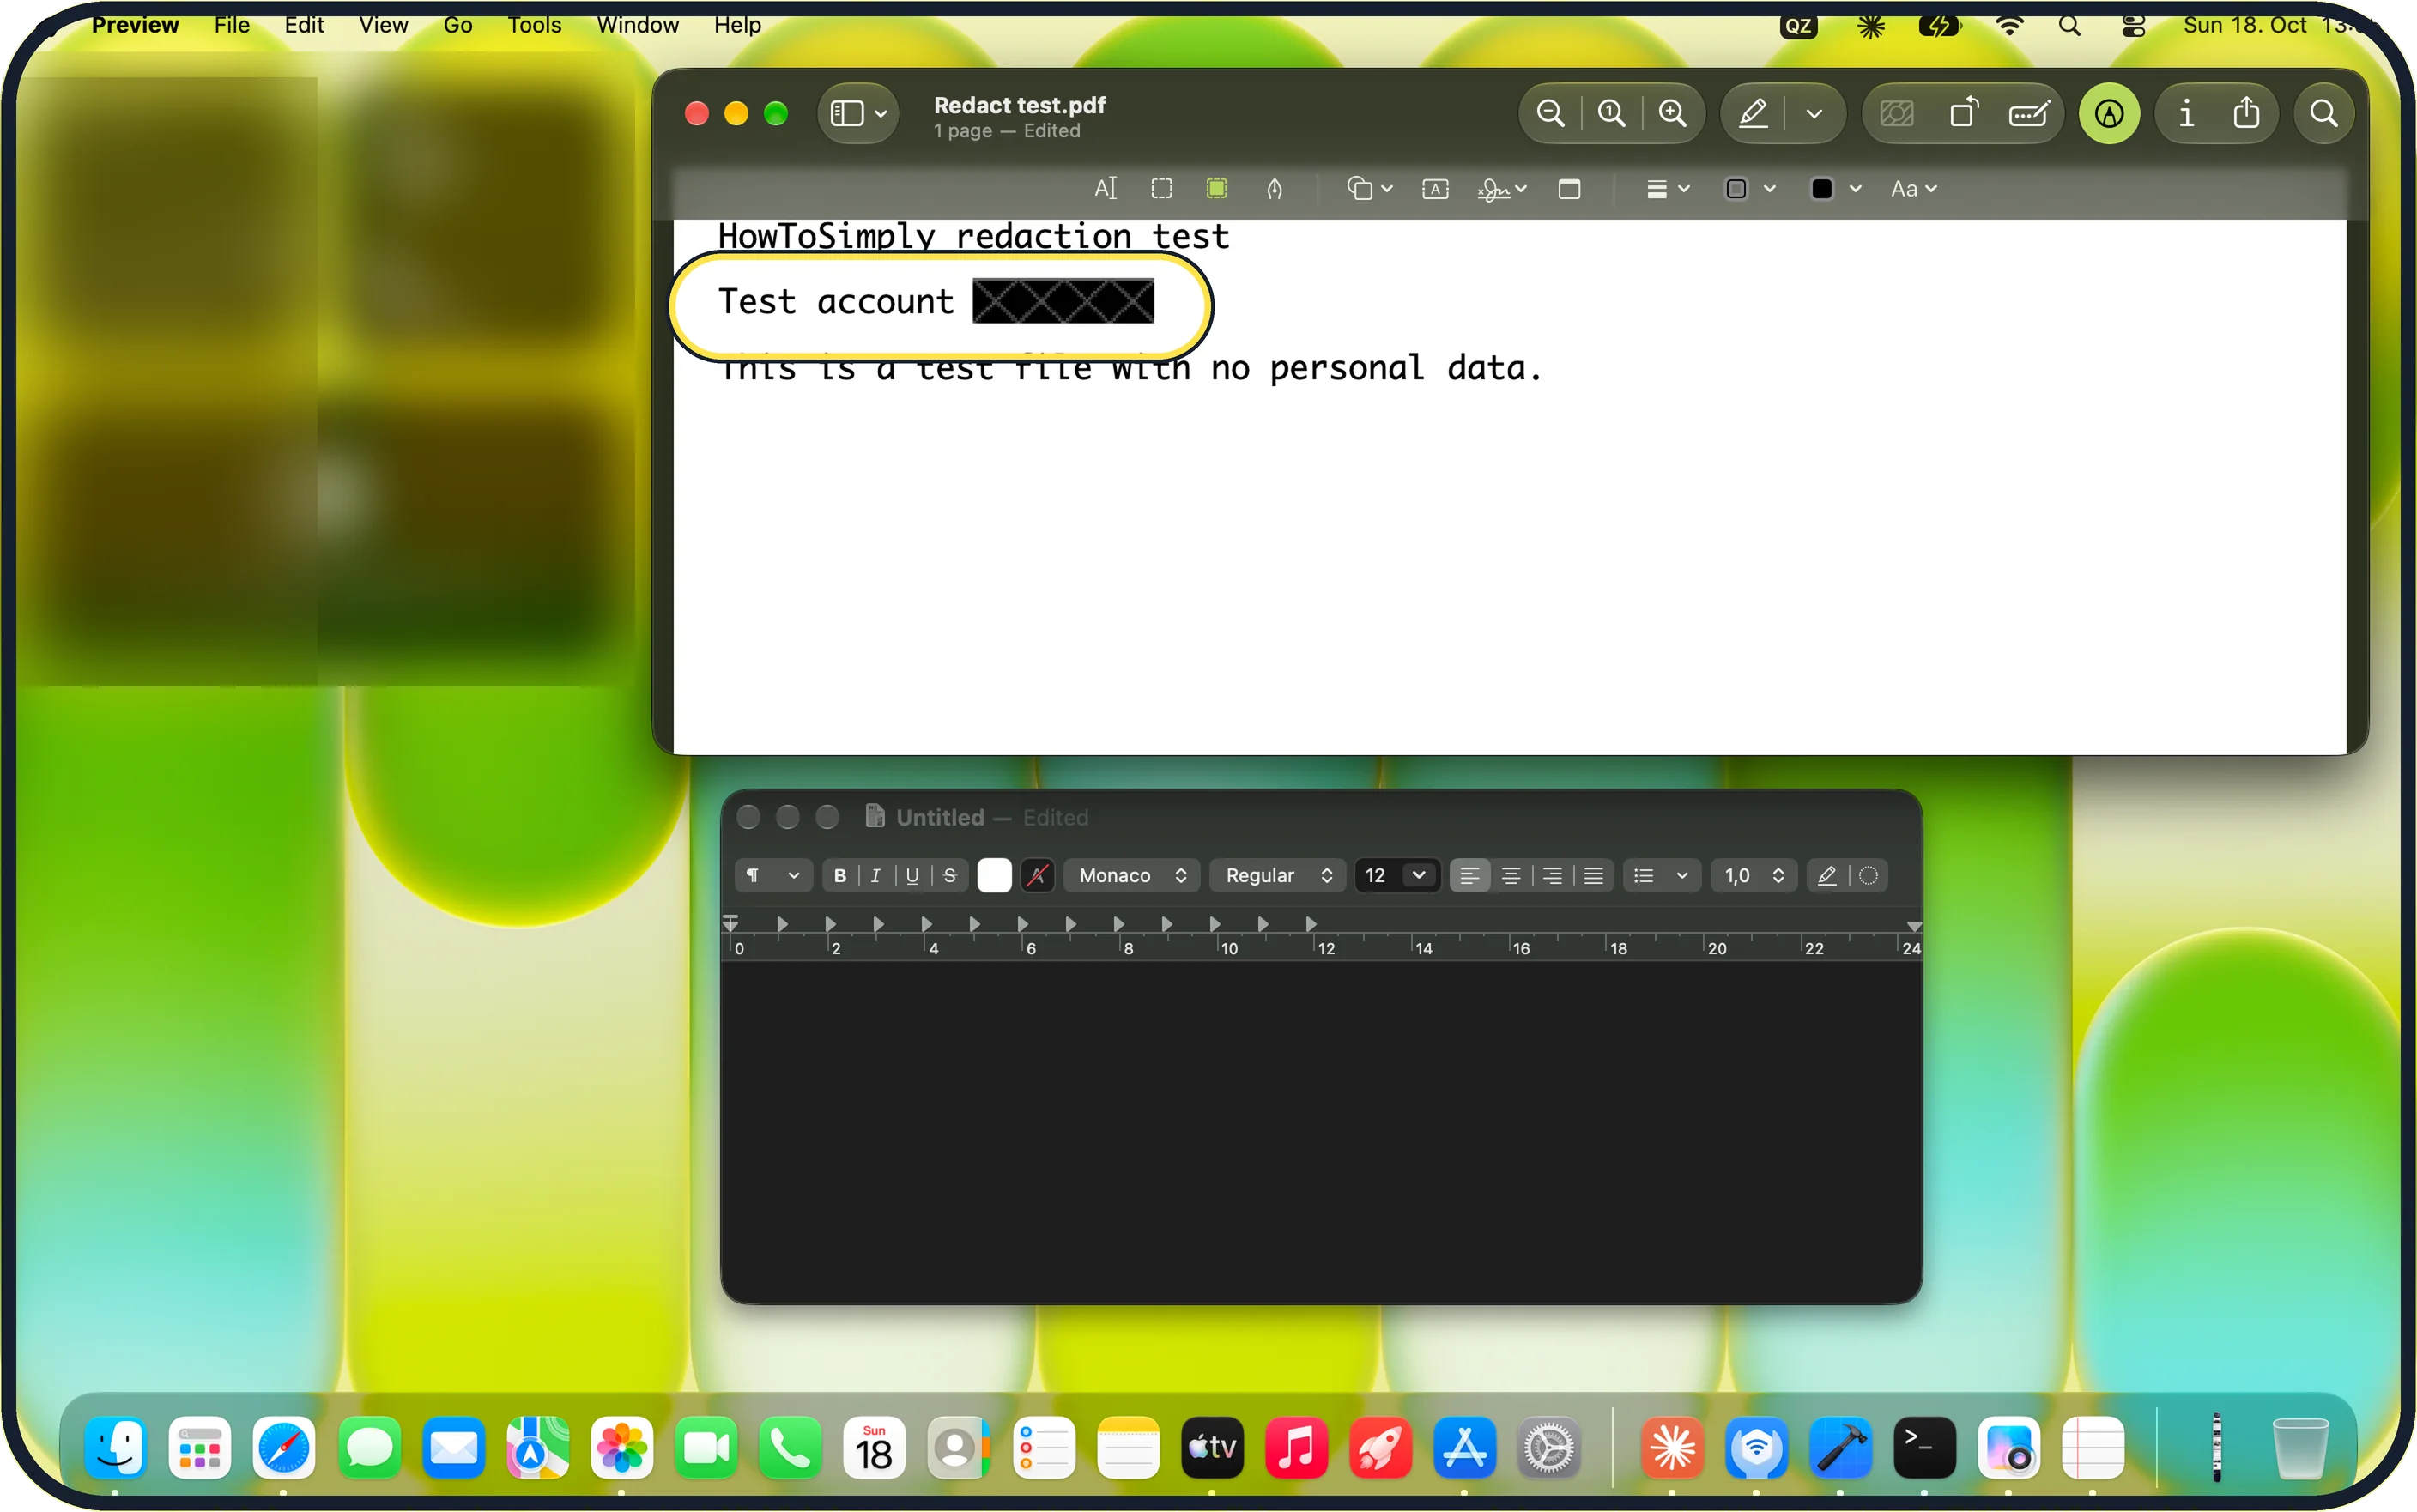Select the Sketch pen tool
Screen dimensions: 2417x1512
(x=1274, y=189)
